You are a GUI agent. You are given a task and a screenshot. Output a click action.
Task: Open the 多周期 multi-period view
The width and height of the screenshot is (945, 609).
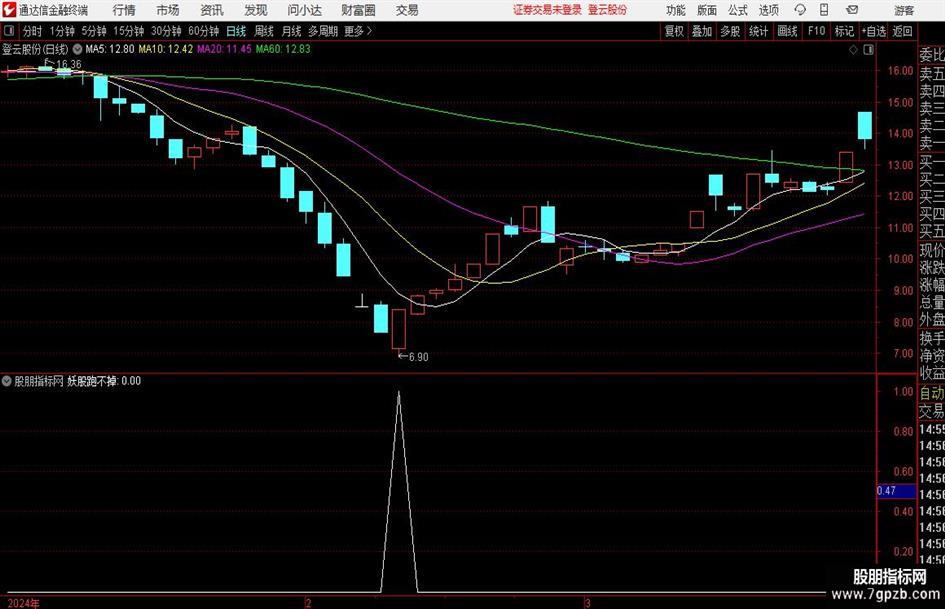[323, 31]
